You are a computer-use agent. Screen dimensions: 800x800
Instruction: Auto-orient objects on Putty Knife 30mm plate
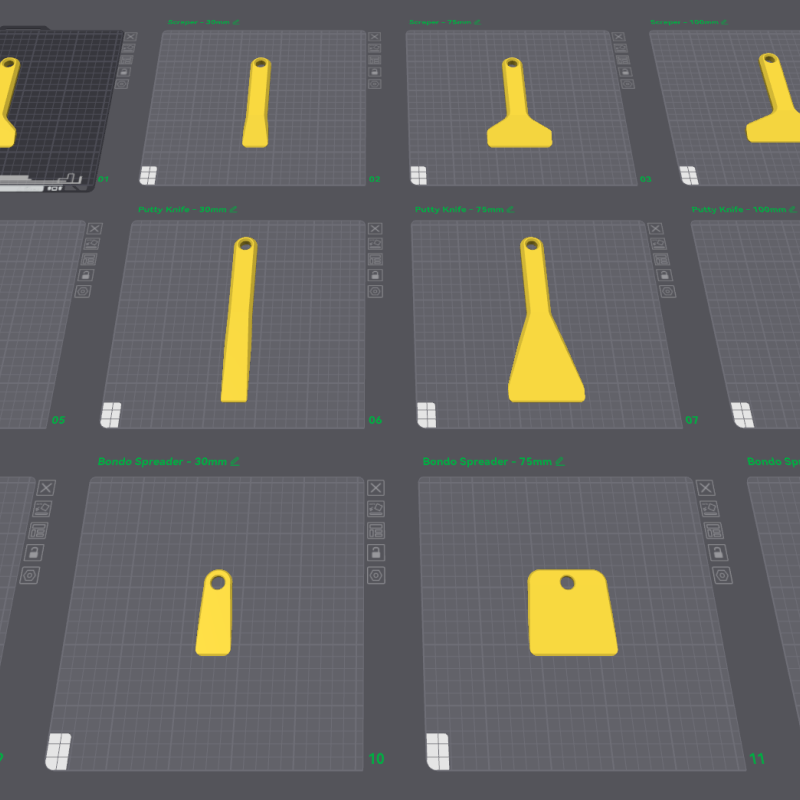tap(375, 243)
